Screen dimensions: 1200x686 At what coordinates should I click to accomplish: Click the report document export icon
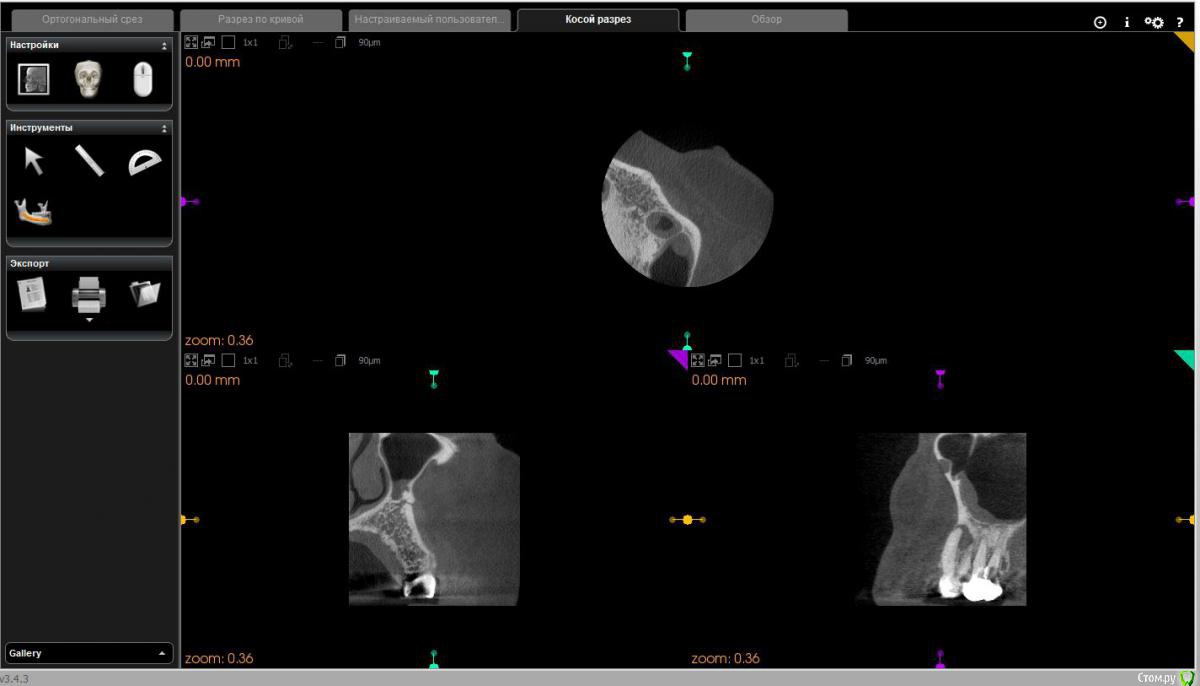(32, 294)
